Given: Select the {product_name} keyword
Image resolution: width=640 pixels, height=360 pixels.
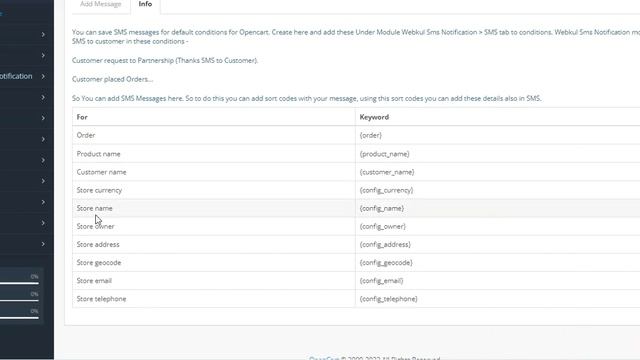Looking at the screenshot, I should (x=384, y=154).
